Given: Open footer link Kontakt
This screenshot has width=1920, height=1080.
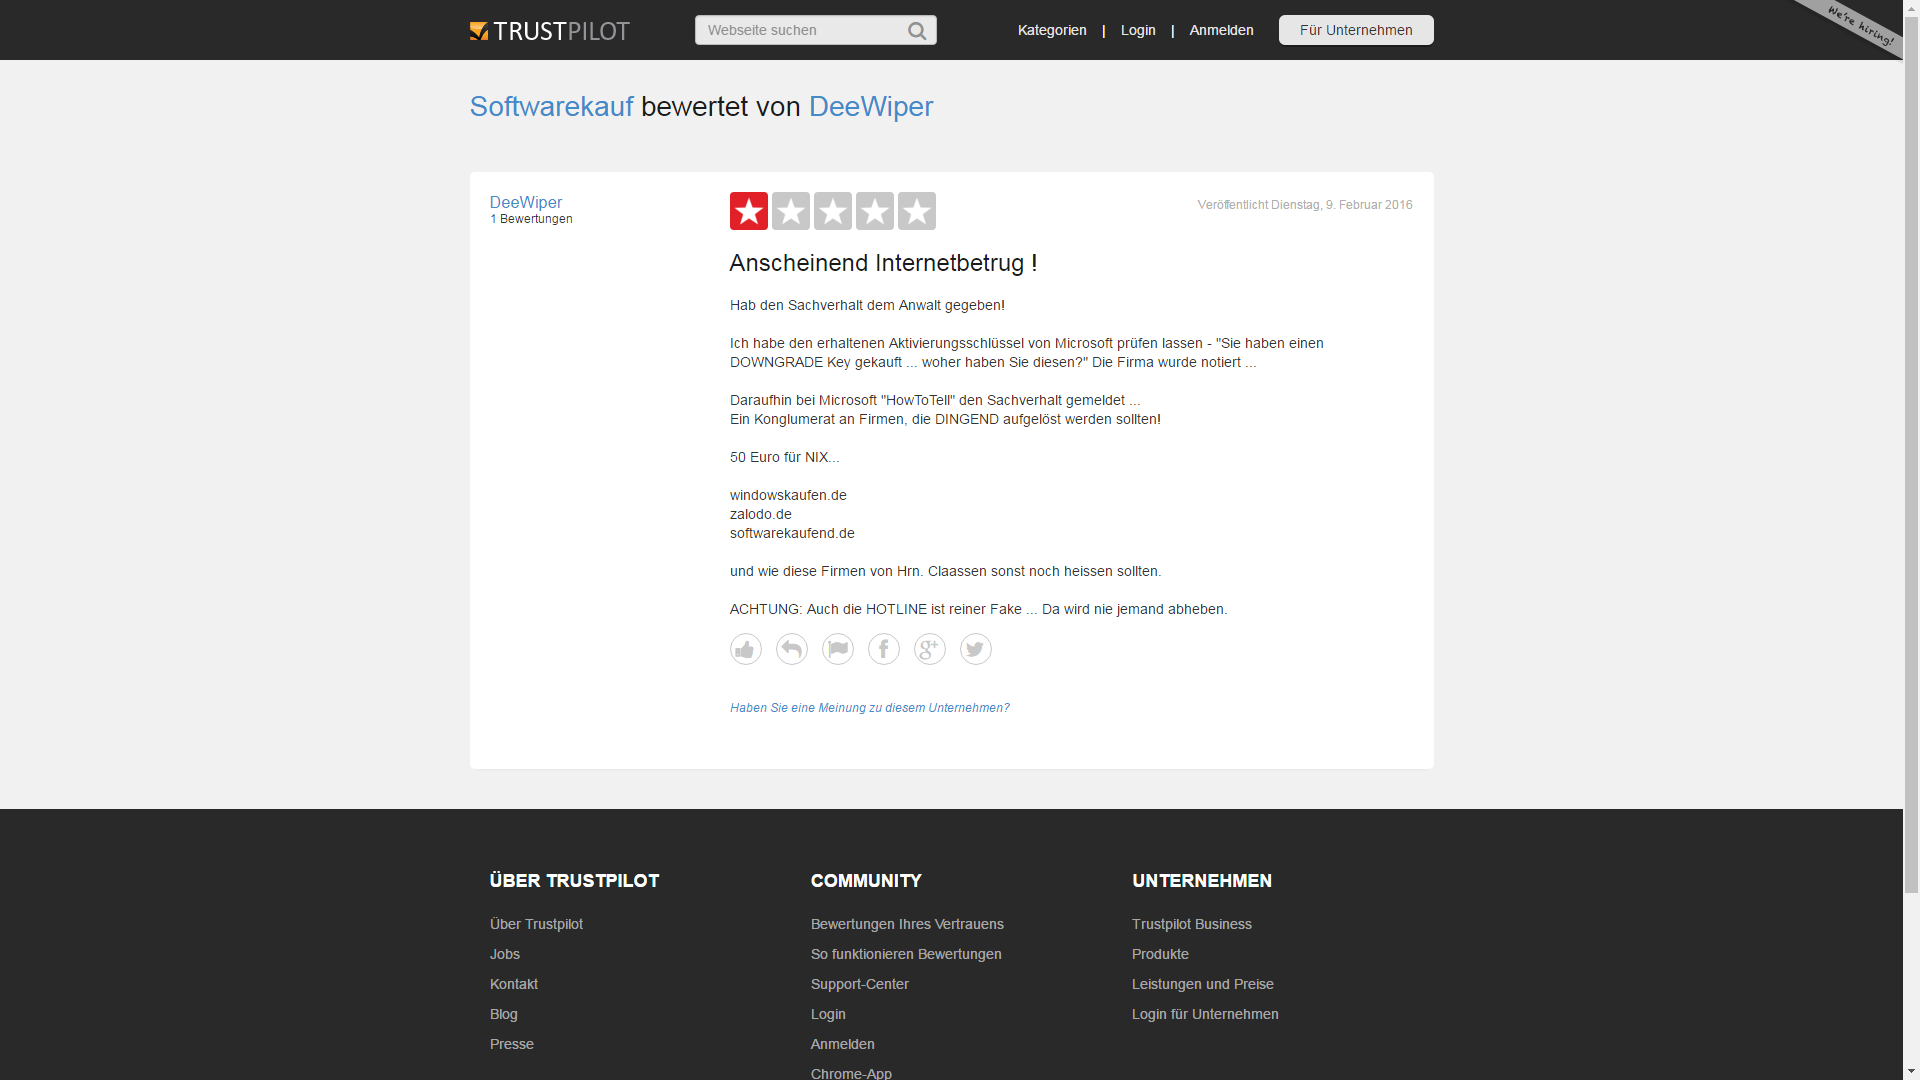Looking at the screenshot, I should 514,984.
